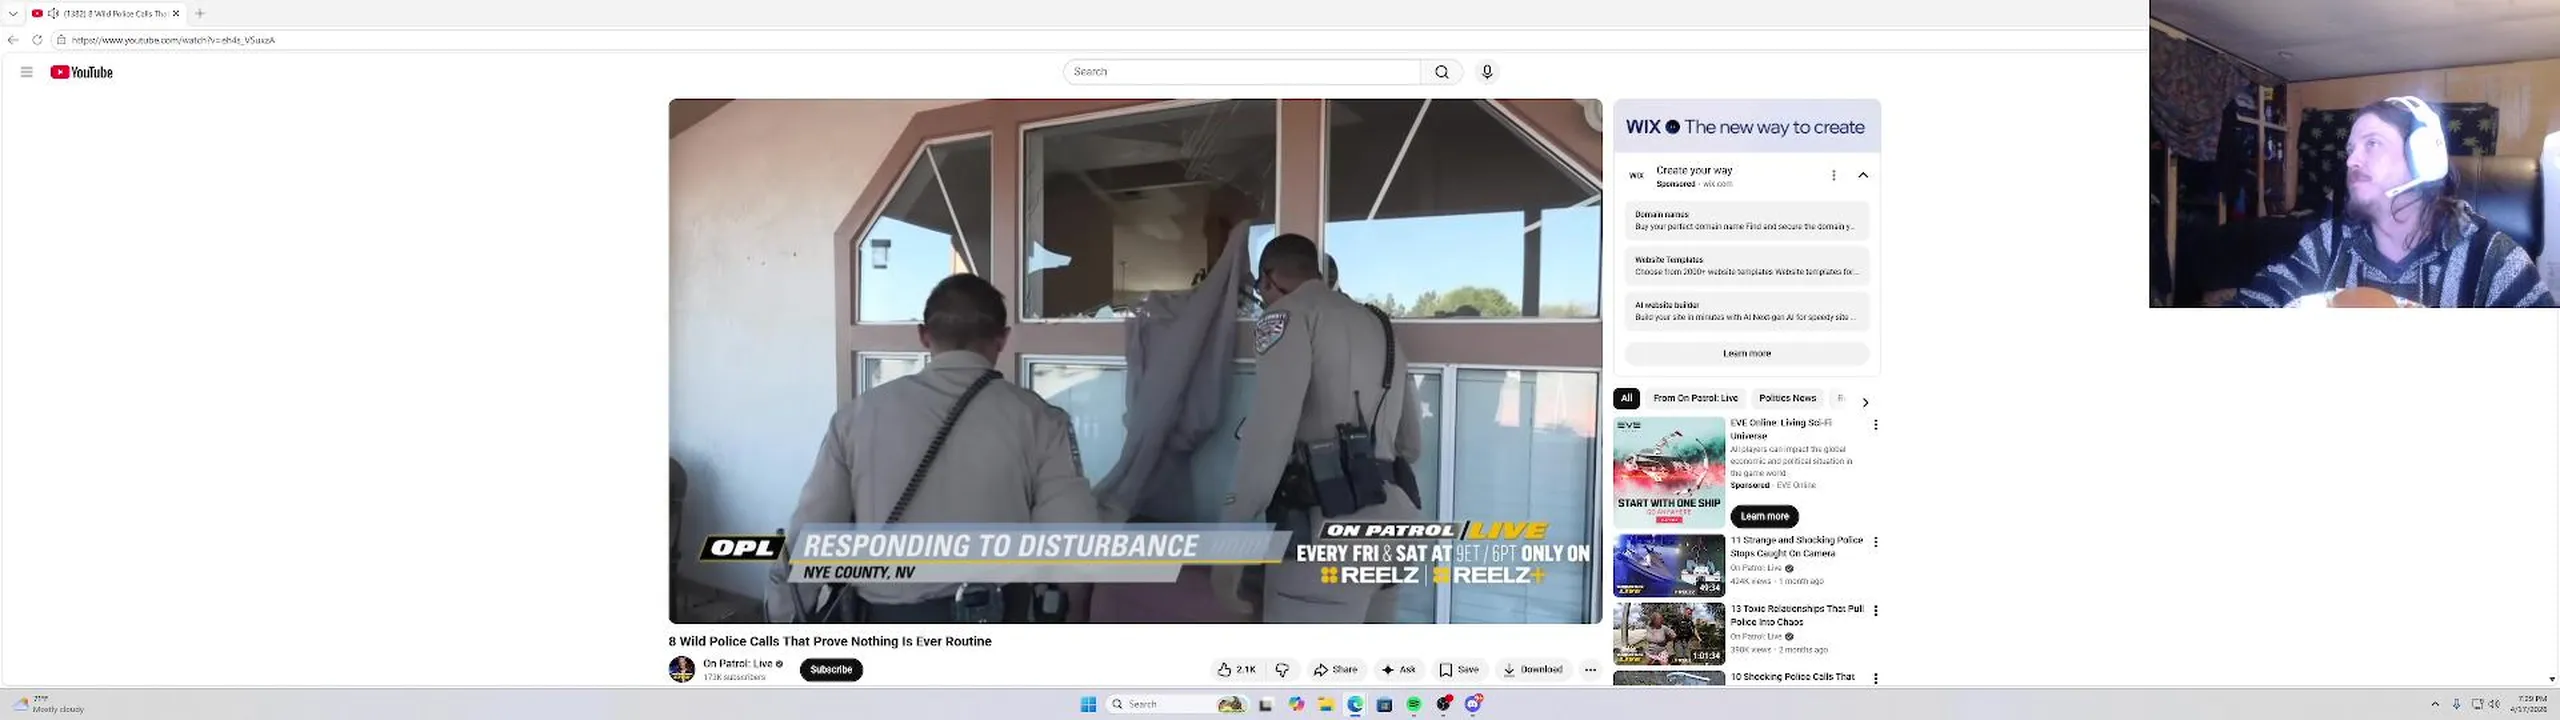2560x720 pixels.
Task: Mute the tab with the speaker icon
Action: click(53, 13)
